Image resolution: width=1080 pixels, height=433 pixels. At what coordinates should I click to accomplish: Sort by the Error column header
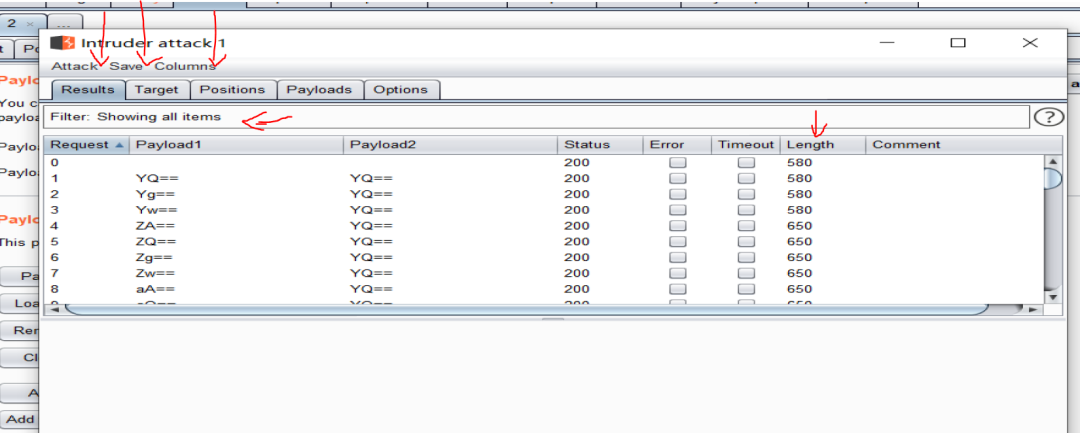point(677,145)
